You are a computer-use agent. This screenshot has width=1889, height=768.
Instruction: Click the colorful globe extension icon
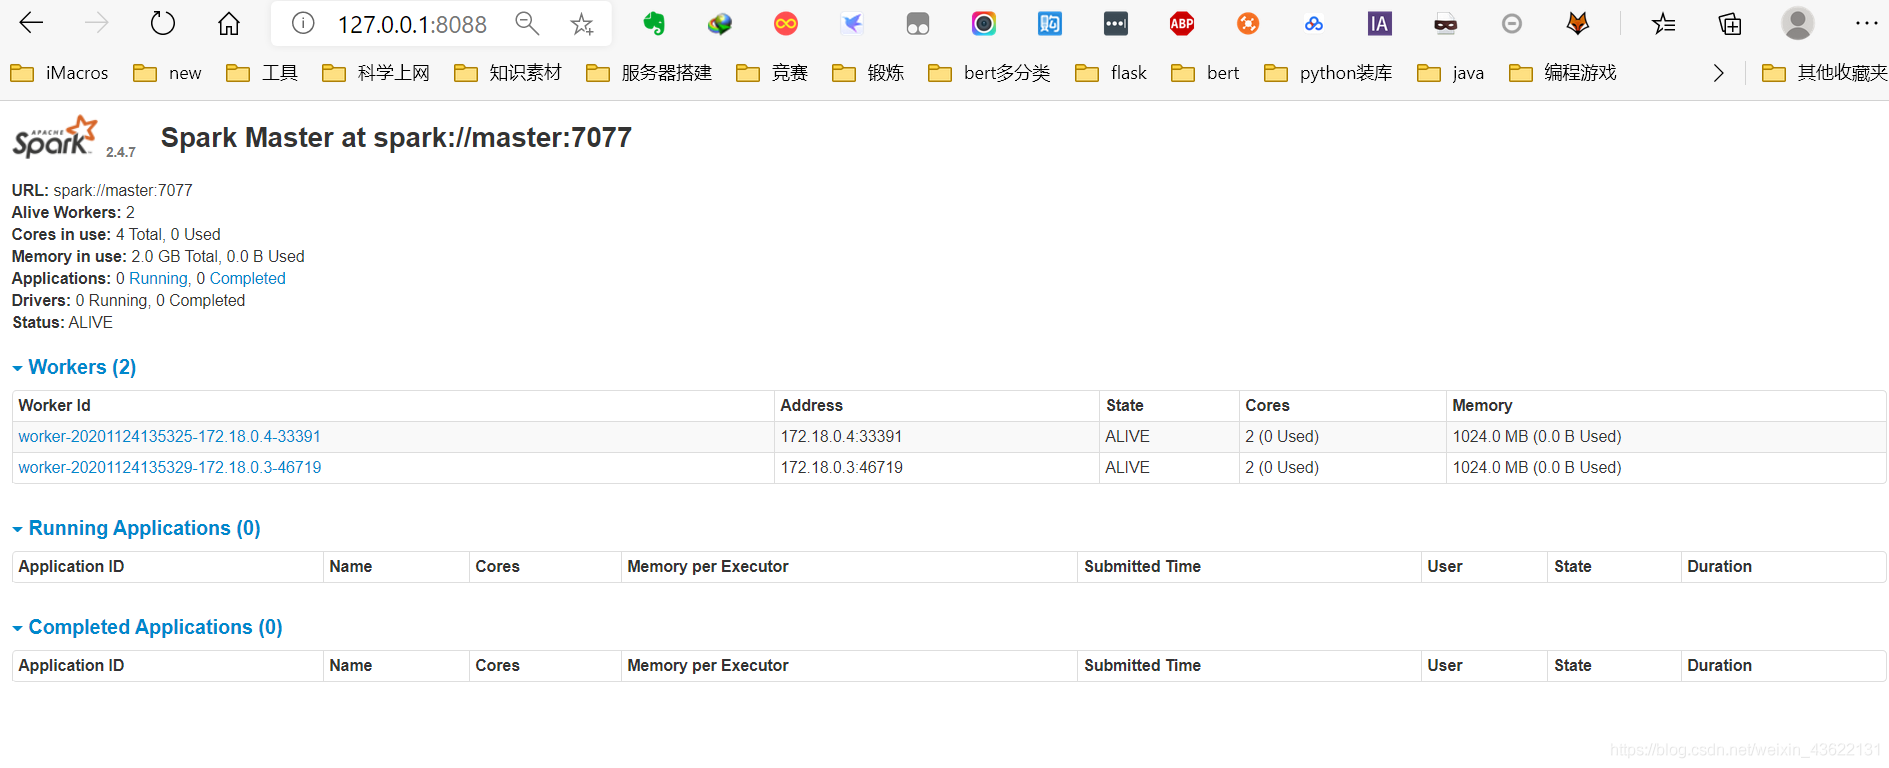tap(720, 23)
